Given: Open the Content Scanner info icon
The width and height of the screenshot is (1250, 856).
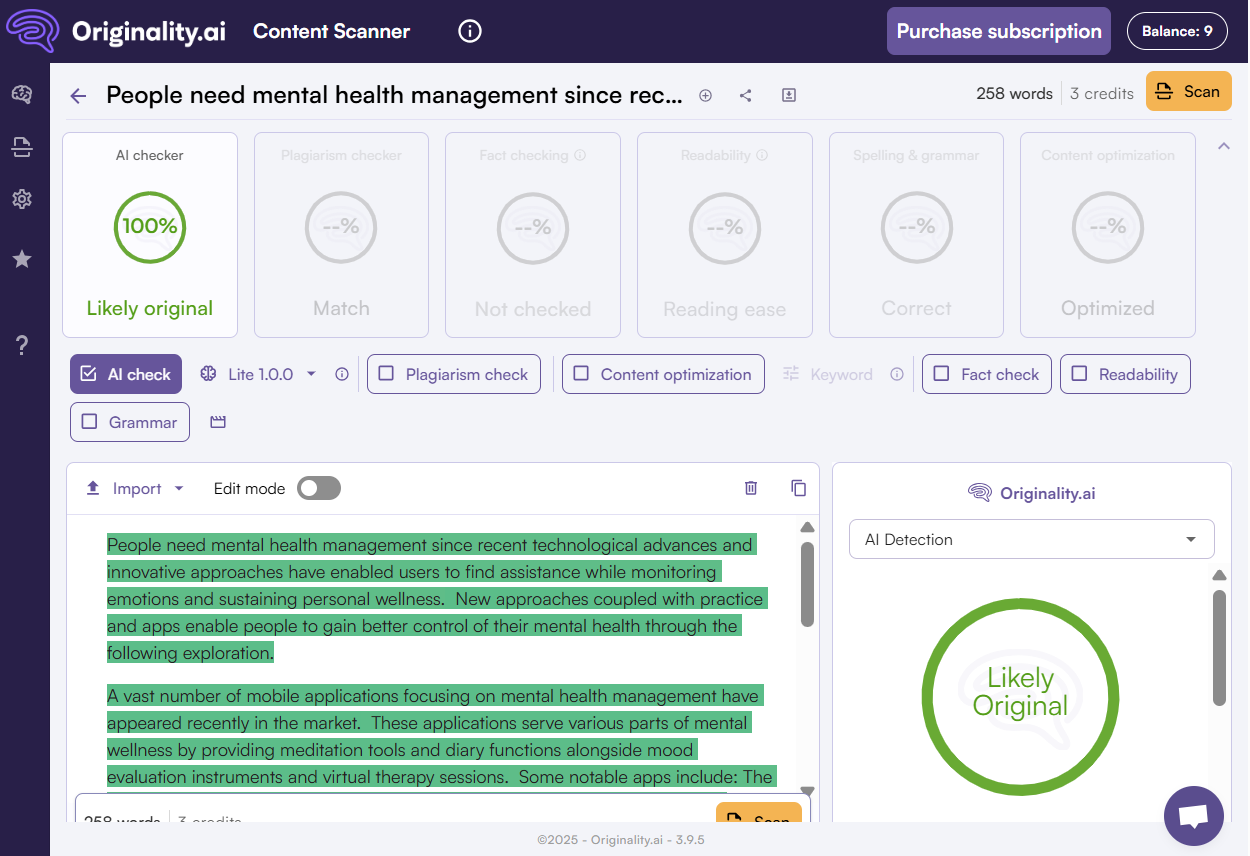Looking at the screenshot, I should click(470, 31).
